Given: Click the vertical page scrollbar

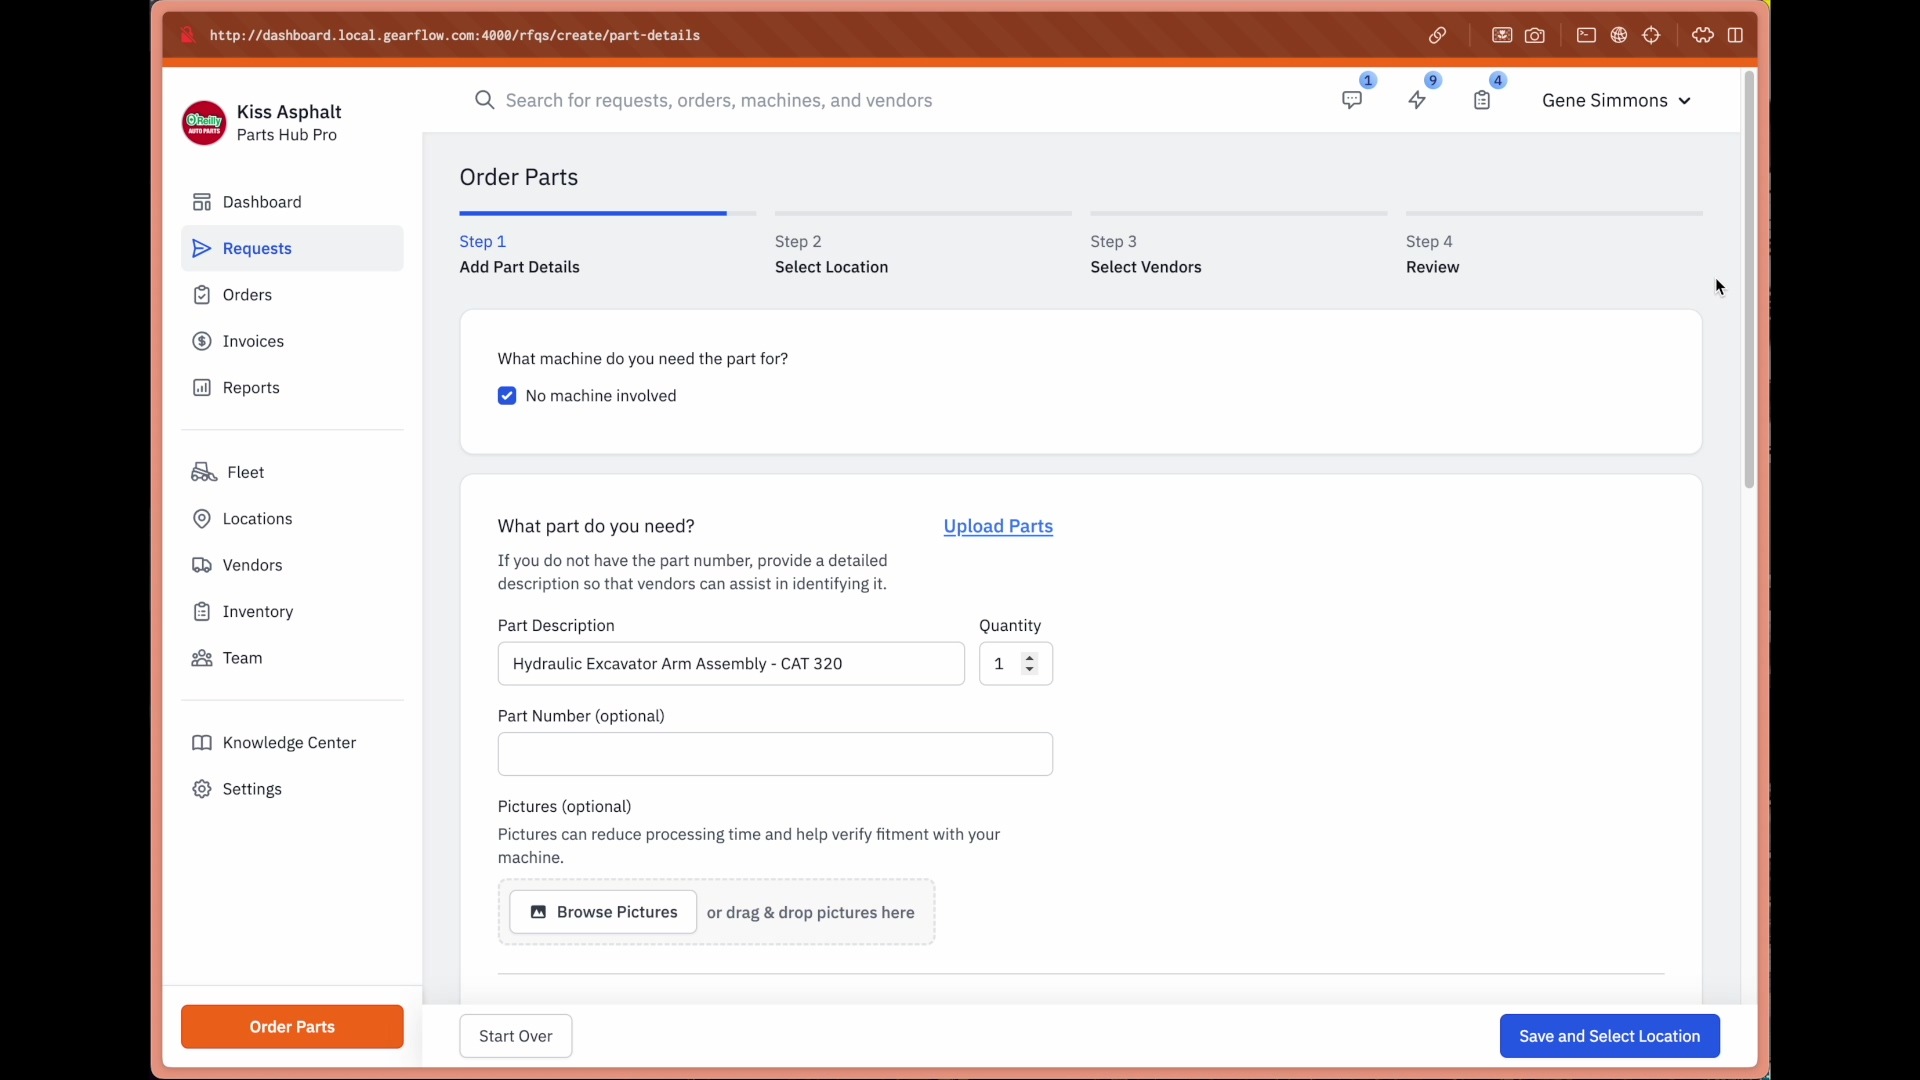Looking at the screenshot, I should click(1749, 280).
